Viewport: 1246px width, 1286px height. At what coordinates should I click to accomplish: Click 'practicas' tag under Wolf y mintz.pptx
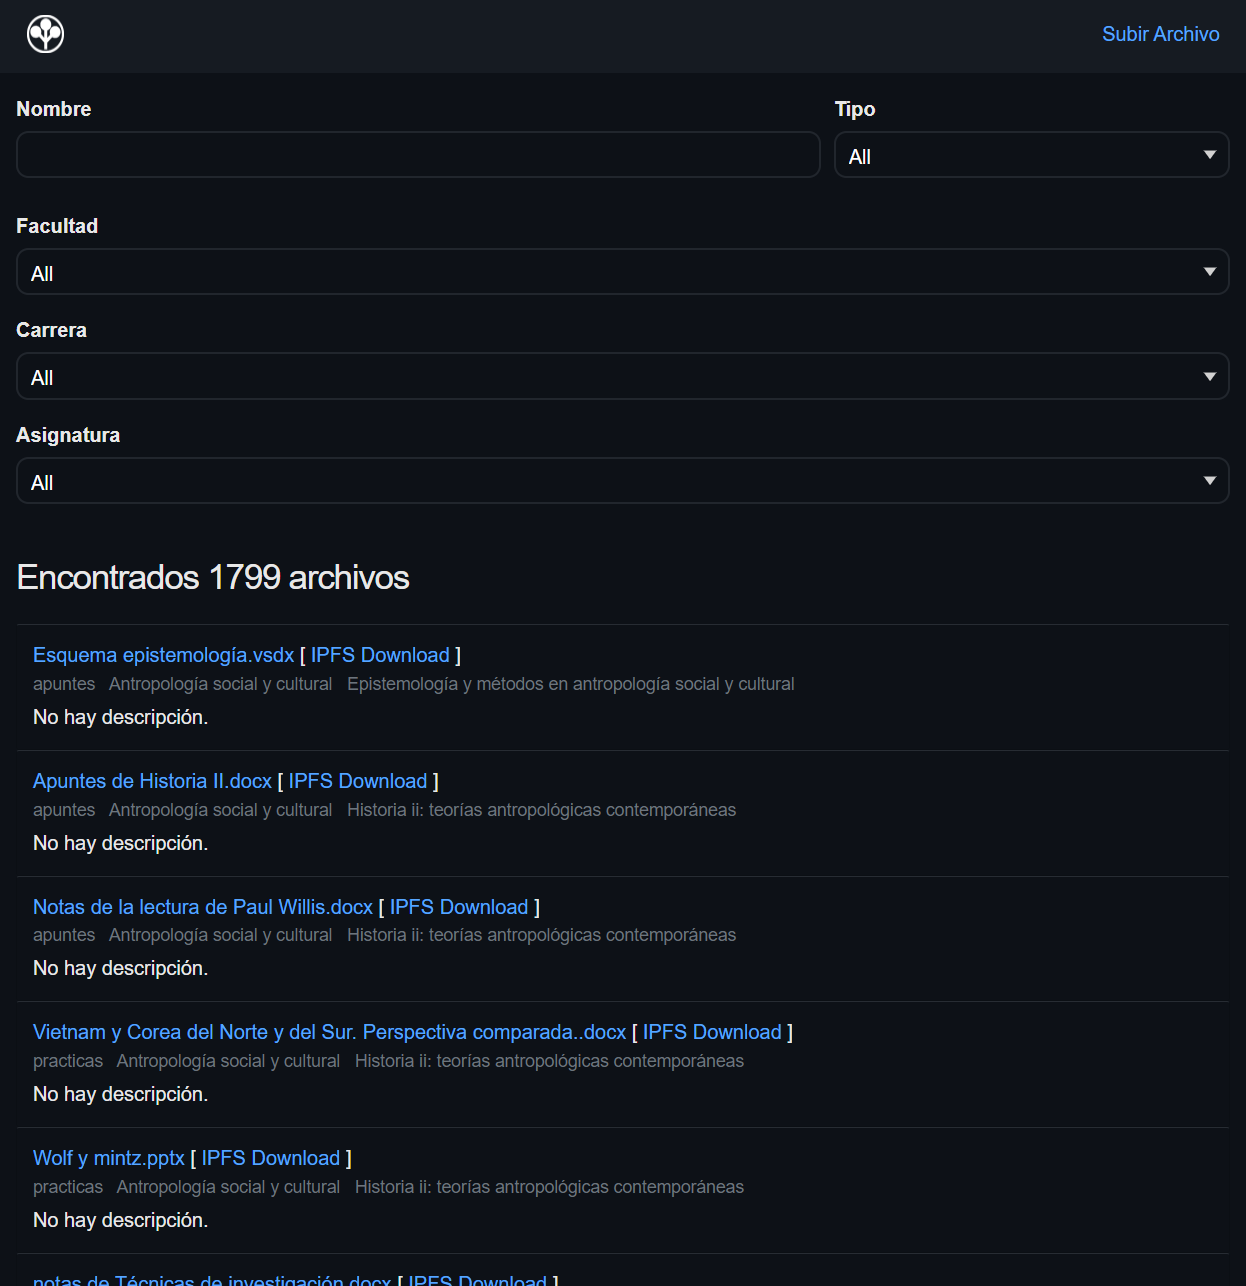pyautogui.click(x=68, y=1187)
